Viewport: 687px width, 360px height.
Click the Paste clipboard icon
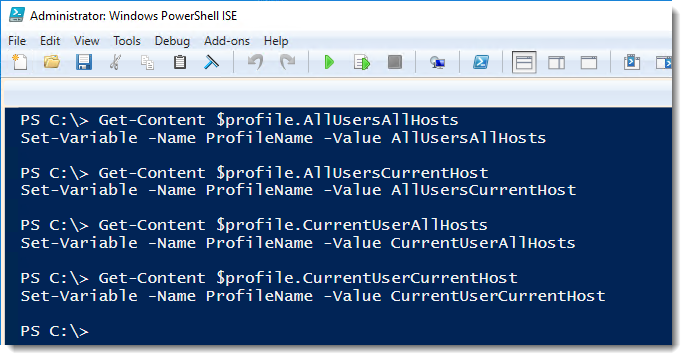[180, 62]
